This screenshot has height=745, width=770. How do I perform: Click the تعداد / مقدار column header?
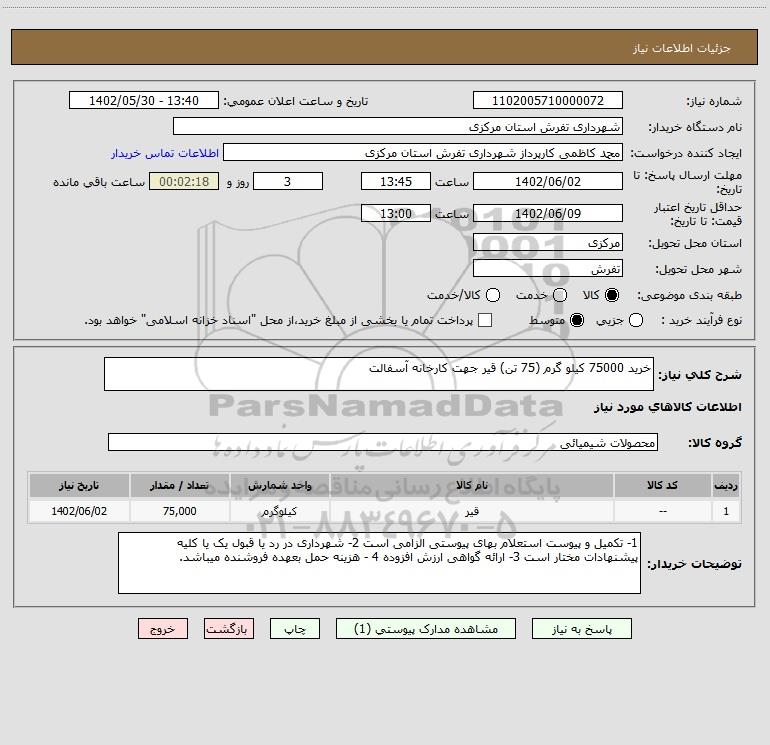[x=179, y=485]
